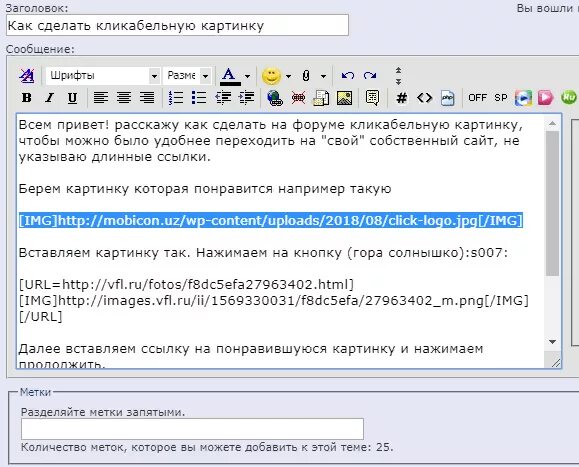Click the blue video player icon

point(524,98)
